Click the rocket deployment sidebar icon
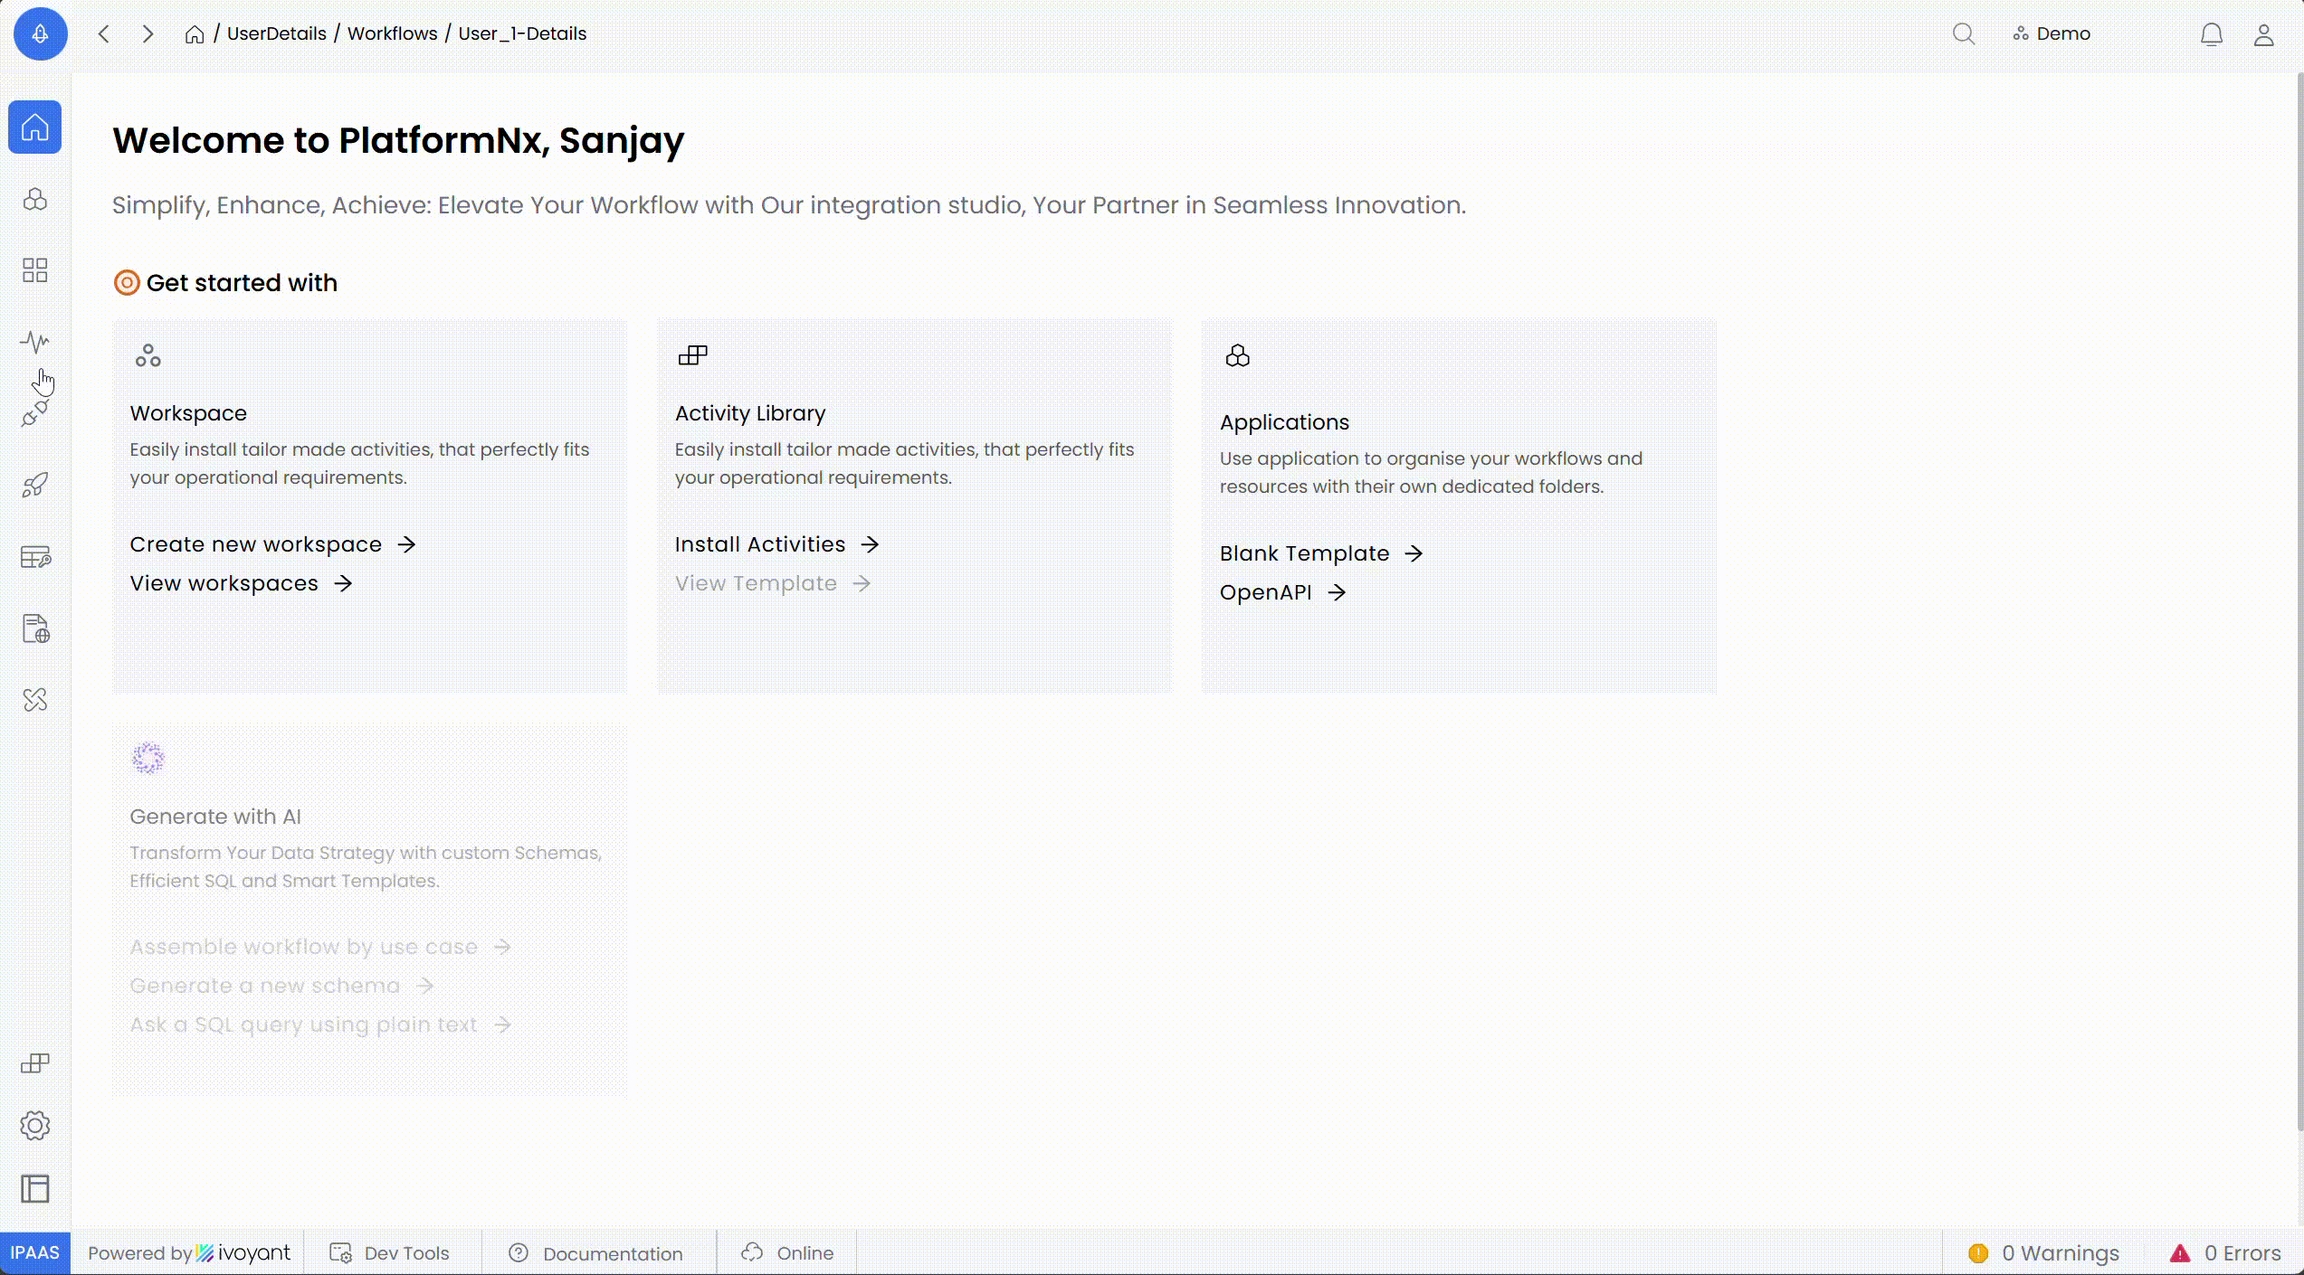Image resolution: width=2304 pixels, height=1275 pixels. pyautogui.click(x=35, y=485)
